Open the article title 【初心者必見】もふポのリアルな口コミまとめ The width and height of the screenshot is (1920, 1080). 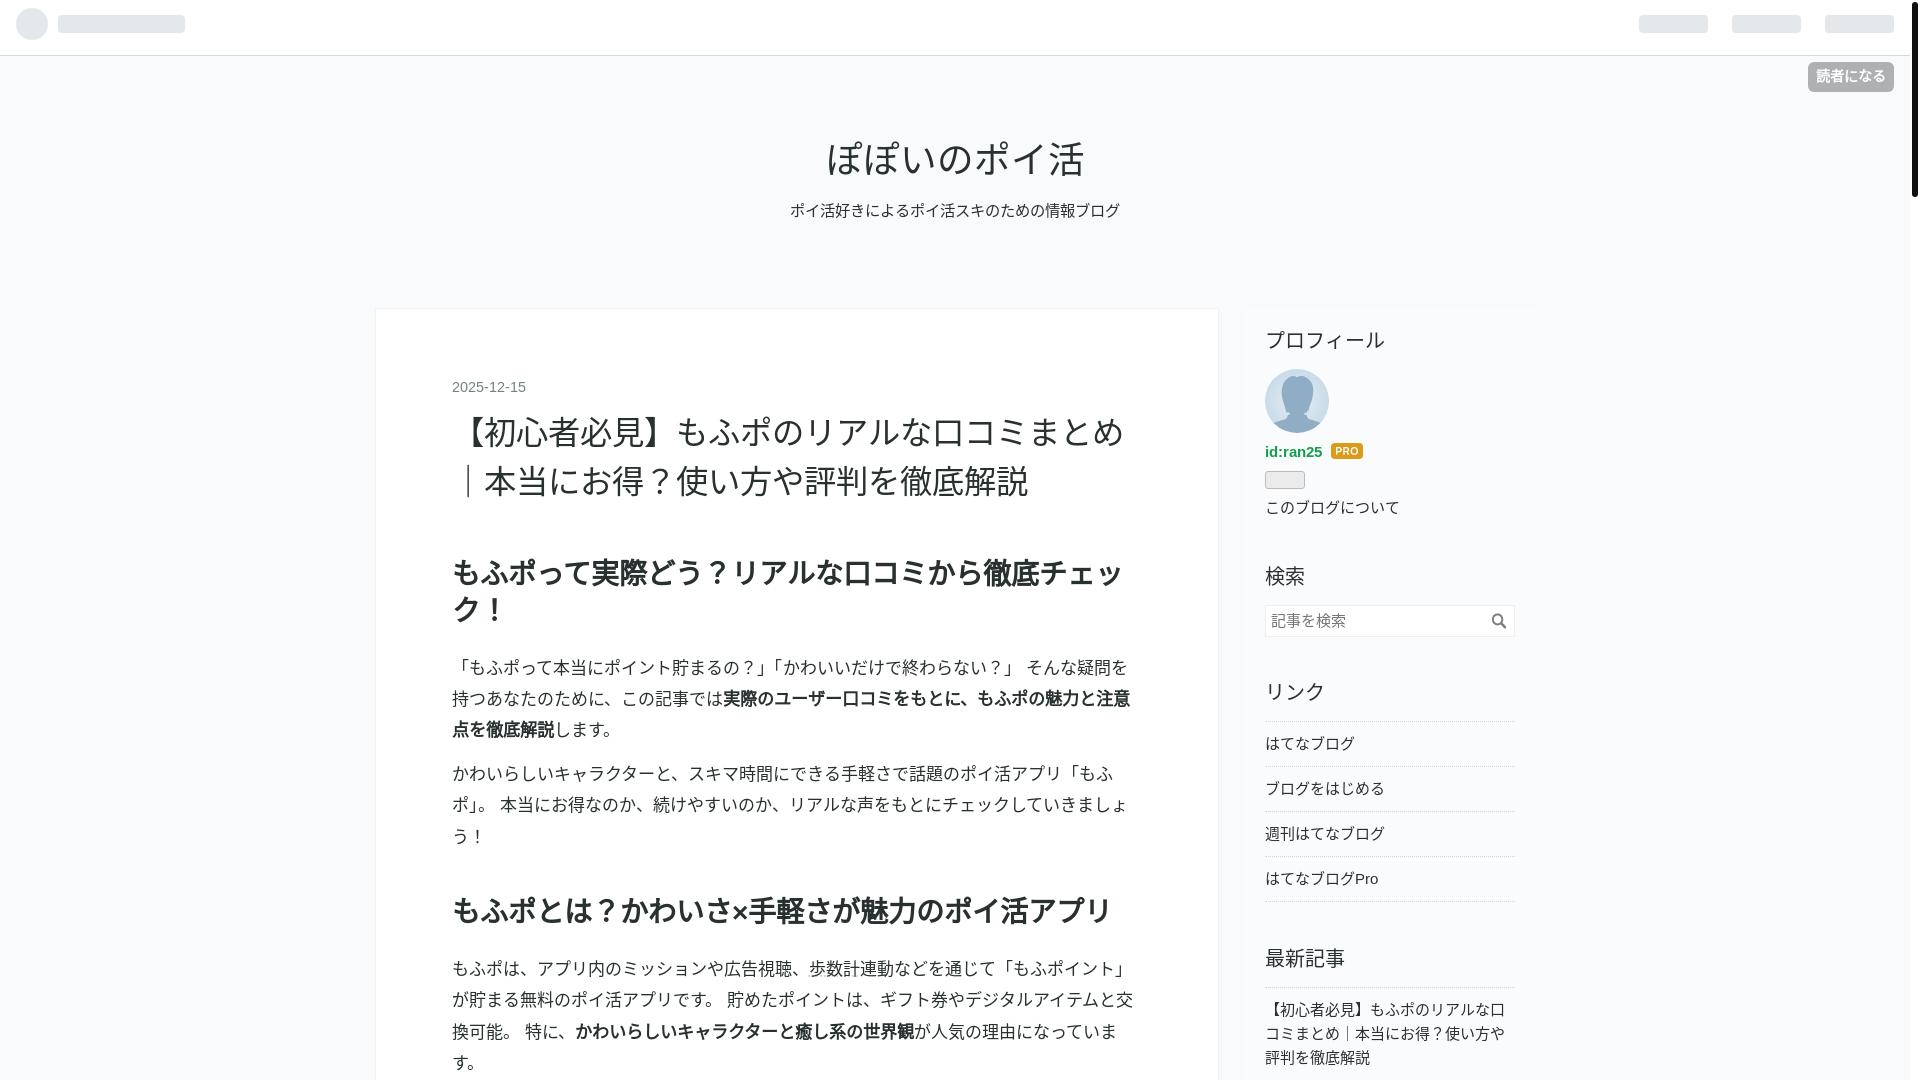click(x=790, y=457)
